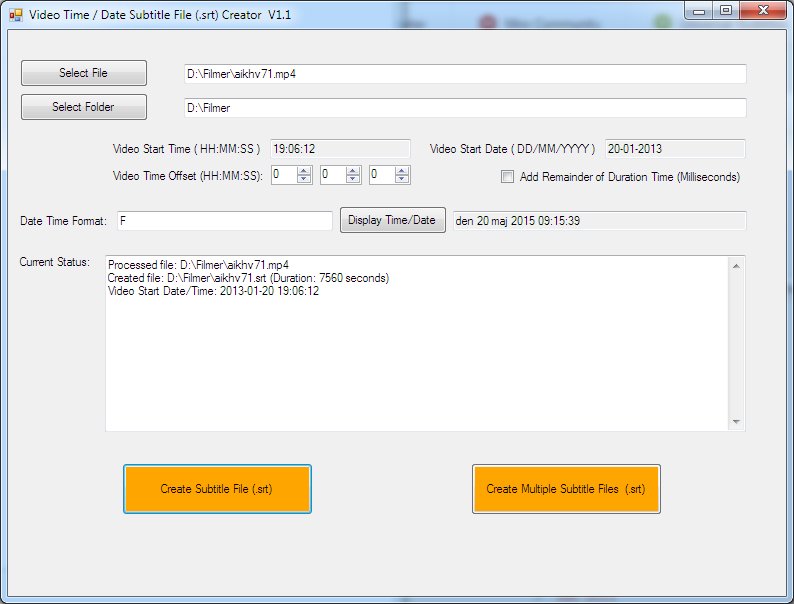
Task: Click the 'Video Start Date ( DD/MM/YYYY )' label
Action: tap(512, 149)
